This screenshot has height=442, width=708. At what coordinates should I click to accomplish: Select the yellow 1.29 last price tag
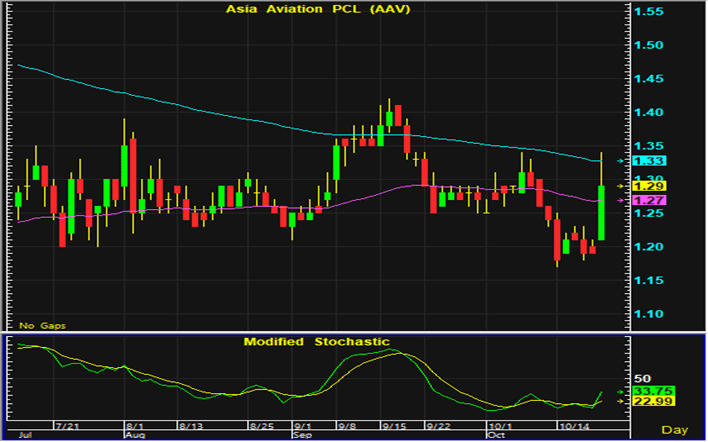(x=649, y=186)
